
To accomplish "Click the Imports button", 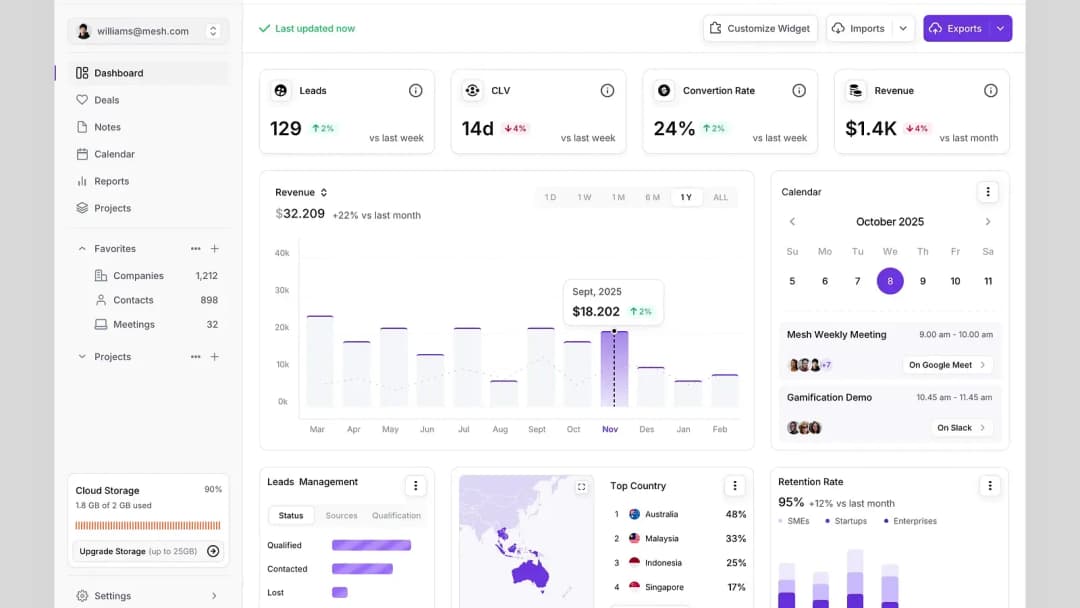I will pyautogui.click(x=860, y=28).
